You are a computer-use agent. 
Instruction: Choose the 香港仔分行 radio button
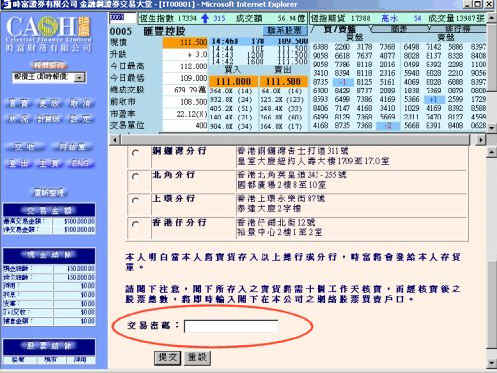click(135, 224)
